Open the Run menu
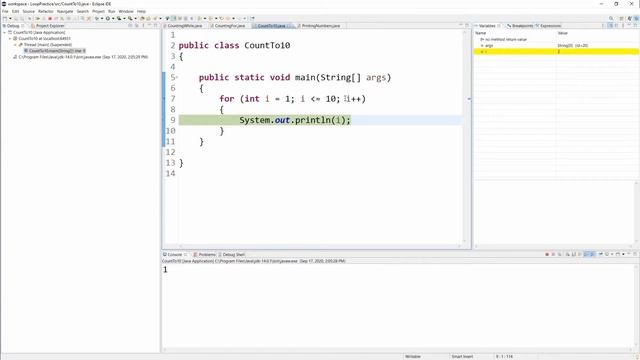The height and width of the screenshot is (360, 640). pos(111,11)
